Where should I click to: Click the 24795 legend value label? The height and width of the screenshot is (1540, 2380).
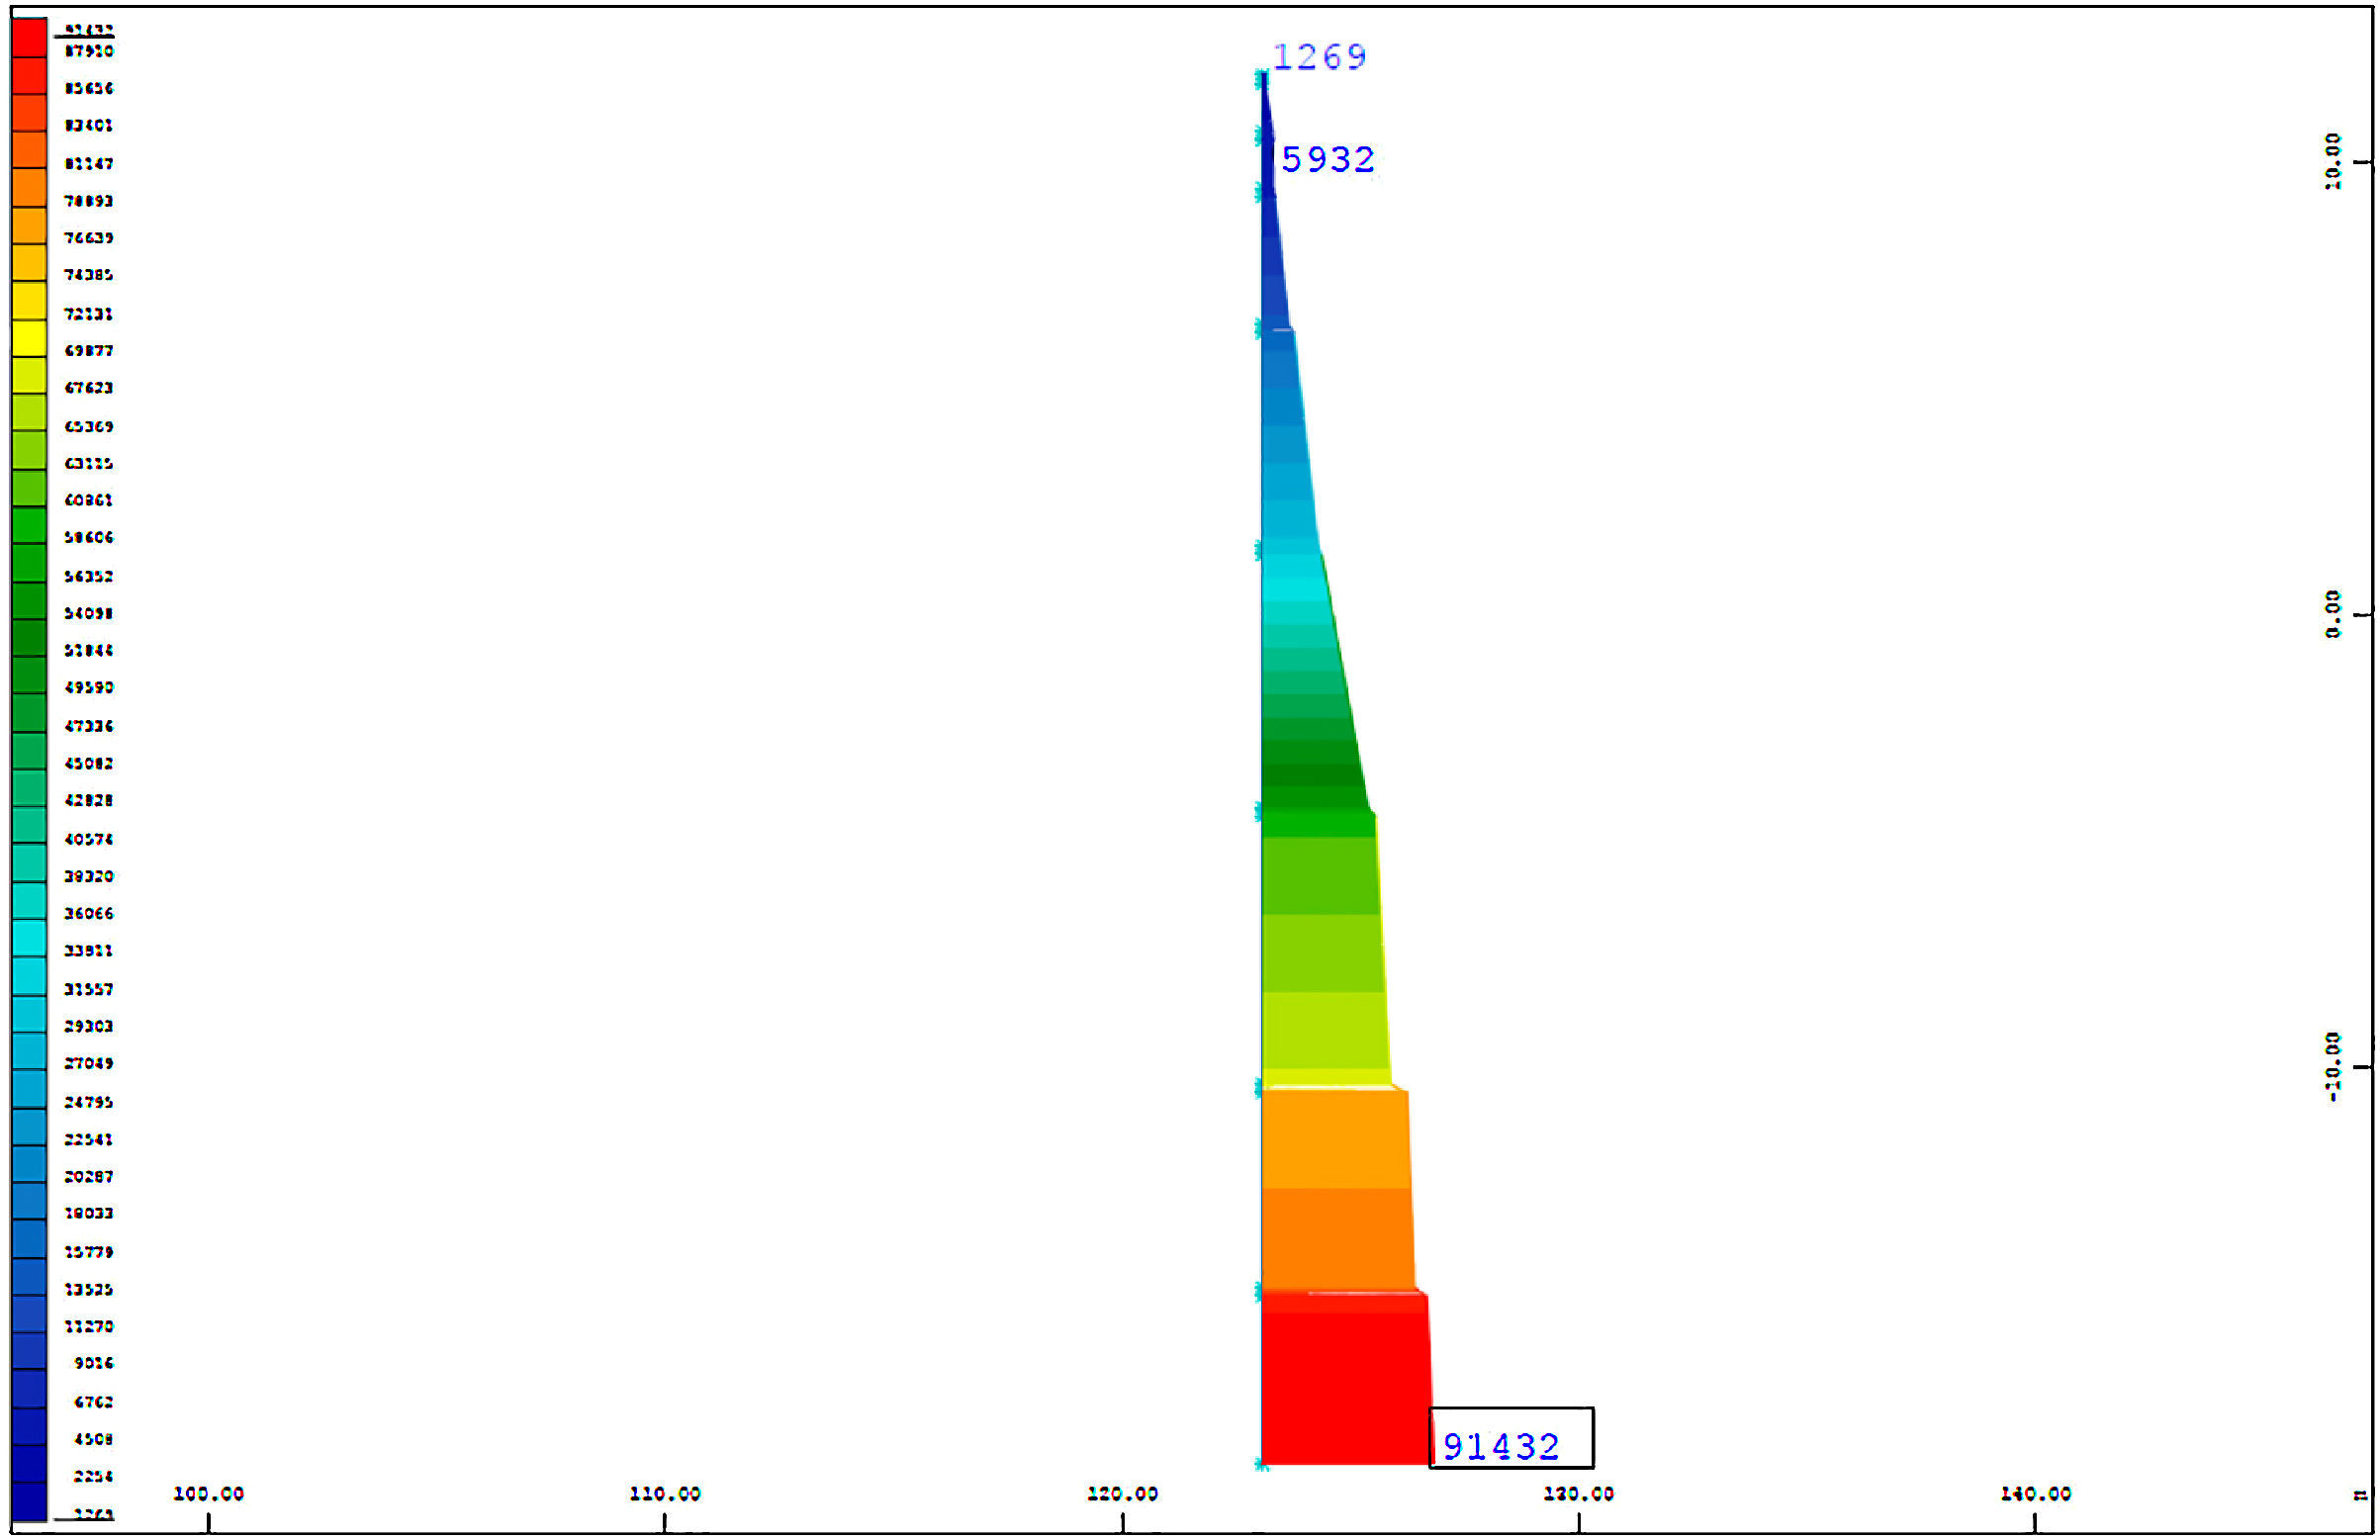coord(89,1102)
